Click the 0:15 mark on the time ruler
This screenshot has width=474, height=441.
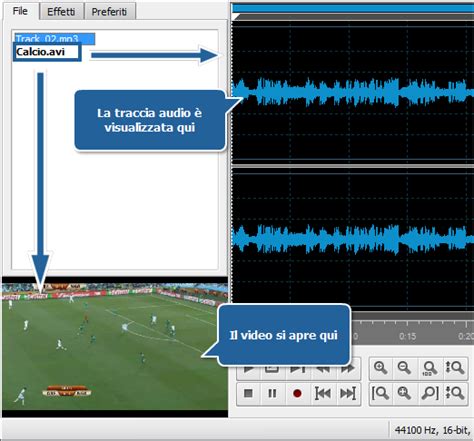[x=407, y=336]
